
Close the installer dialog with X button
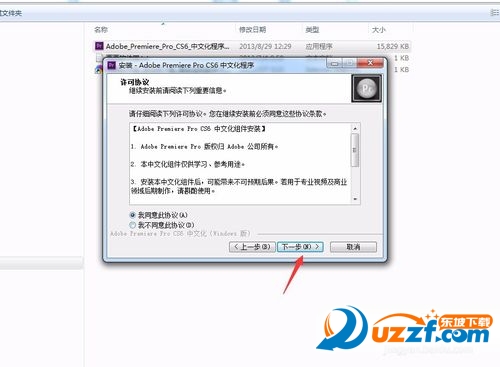[x=370, y=63]
